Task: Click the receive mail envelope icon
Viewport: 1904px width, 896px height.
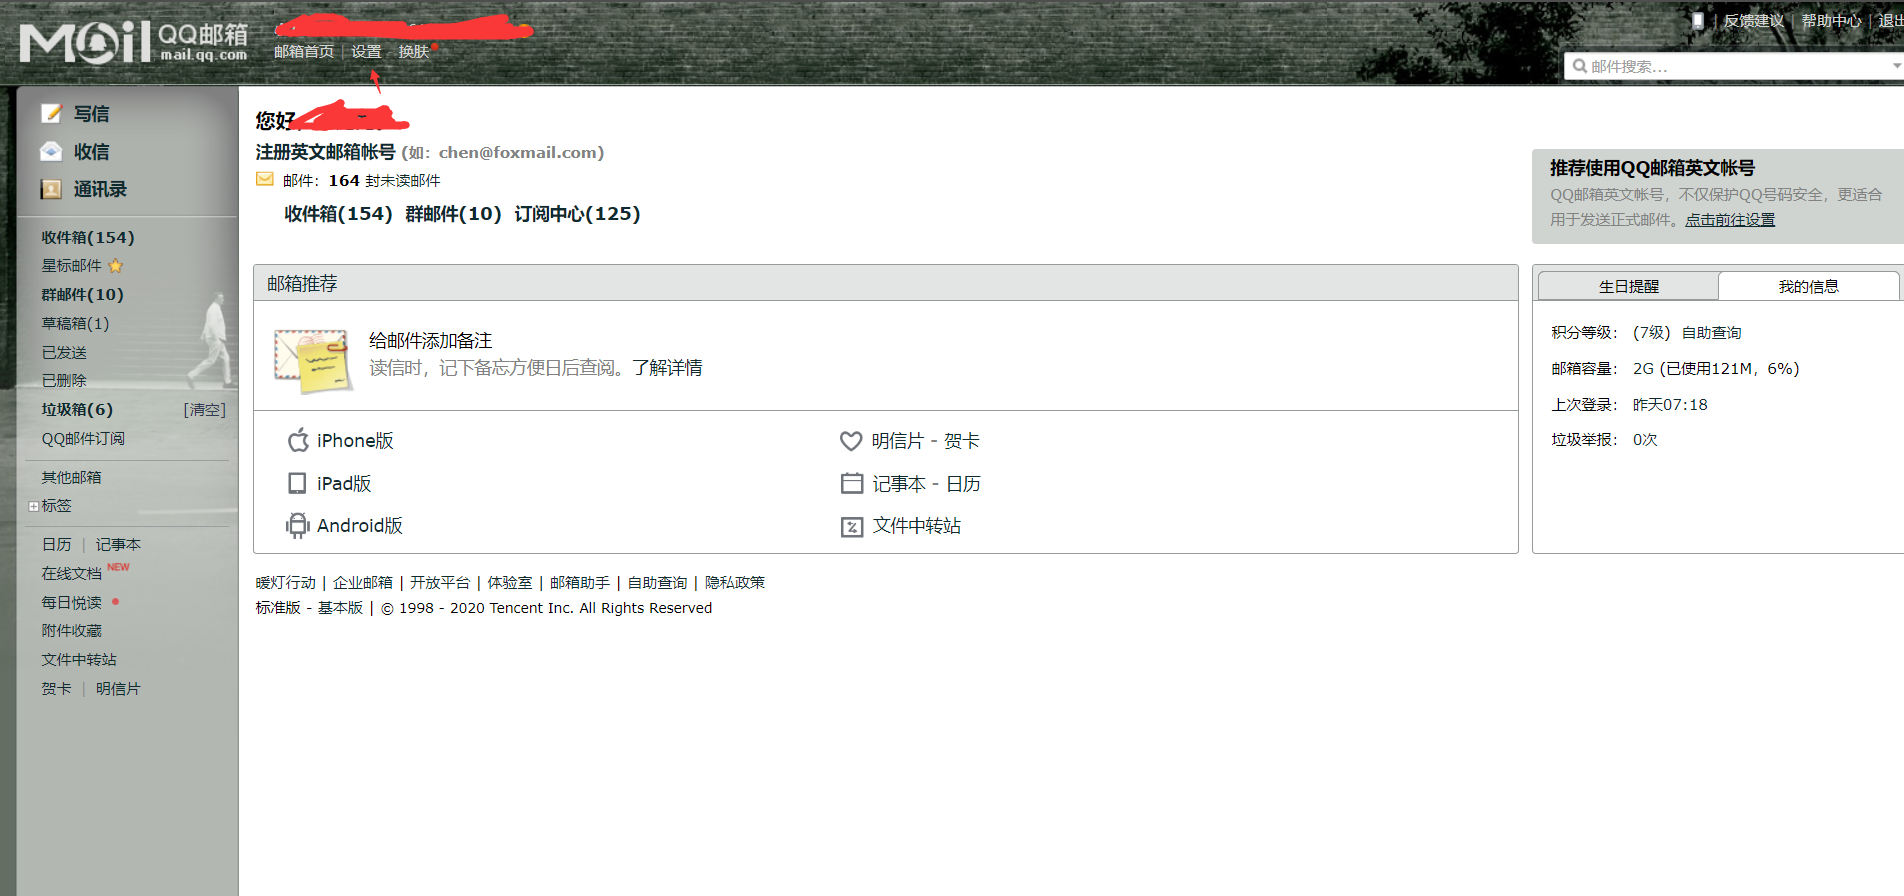Action: coord(51,152)
